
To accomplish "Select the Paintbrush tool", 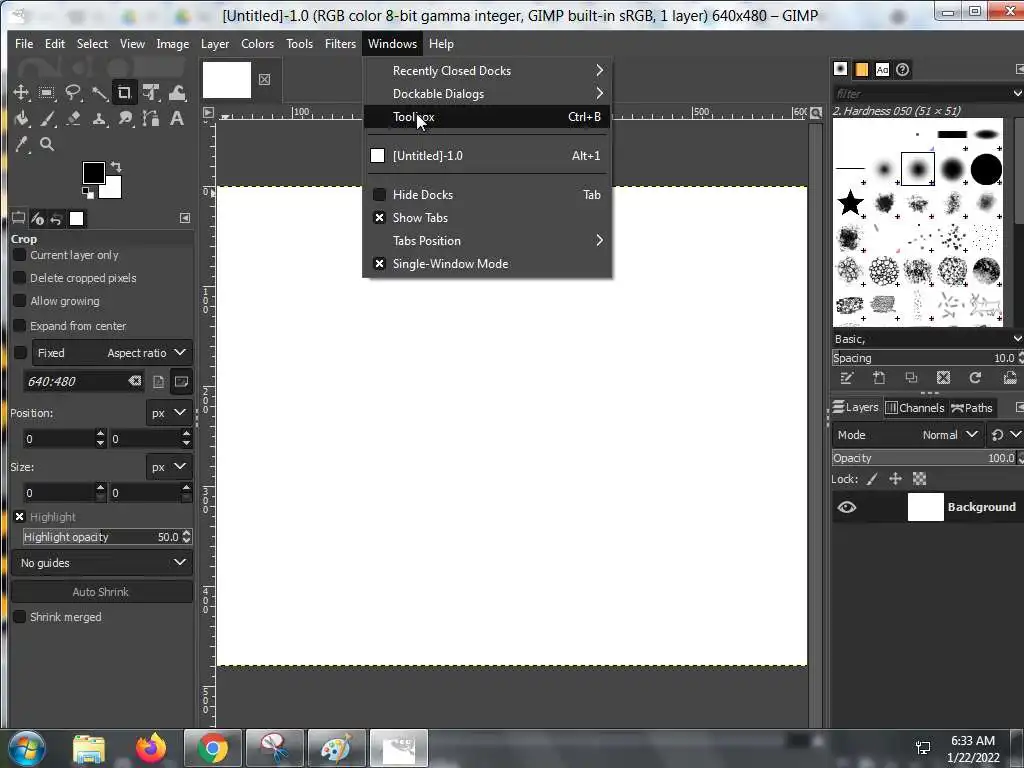I will (x=46, y=118).
